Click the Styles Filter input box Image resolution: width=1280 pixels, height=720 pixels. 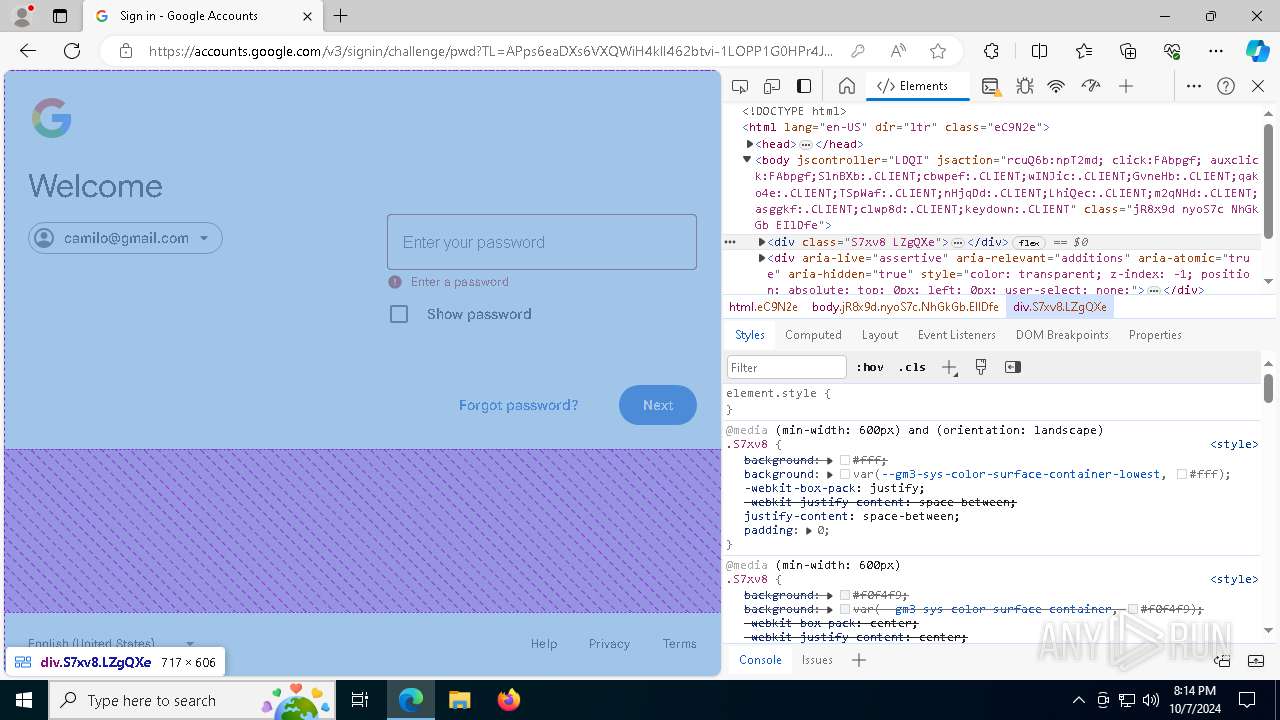pos(787,367)
